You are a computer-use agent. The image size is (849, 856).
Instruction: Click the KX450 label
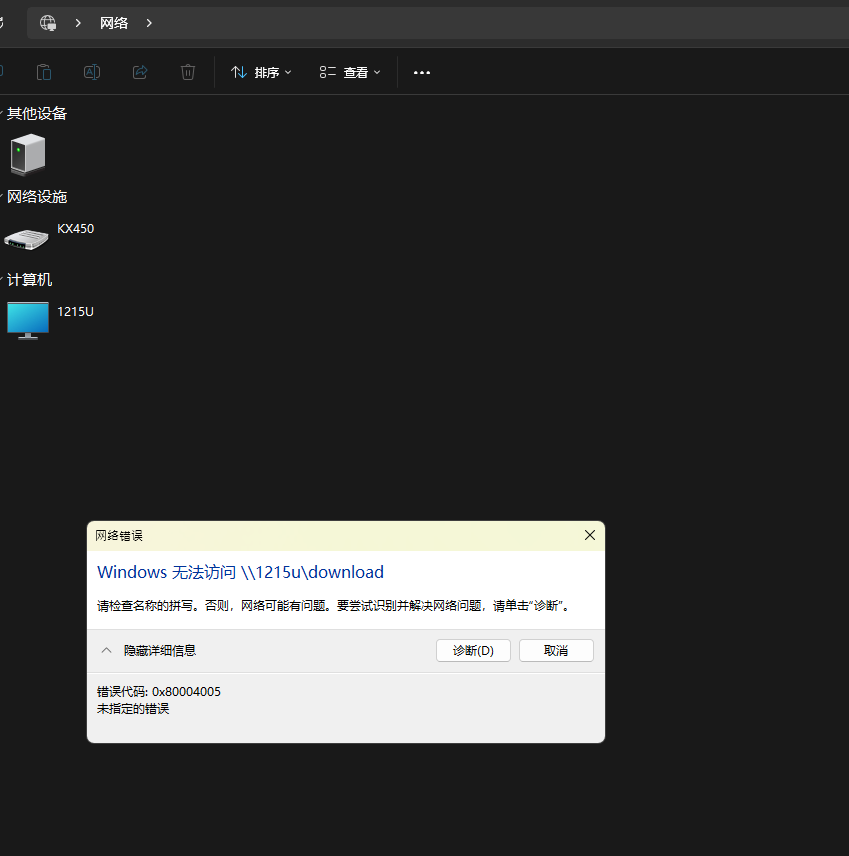[75, 229]
